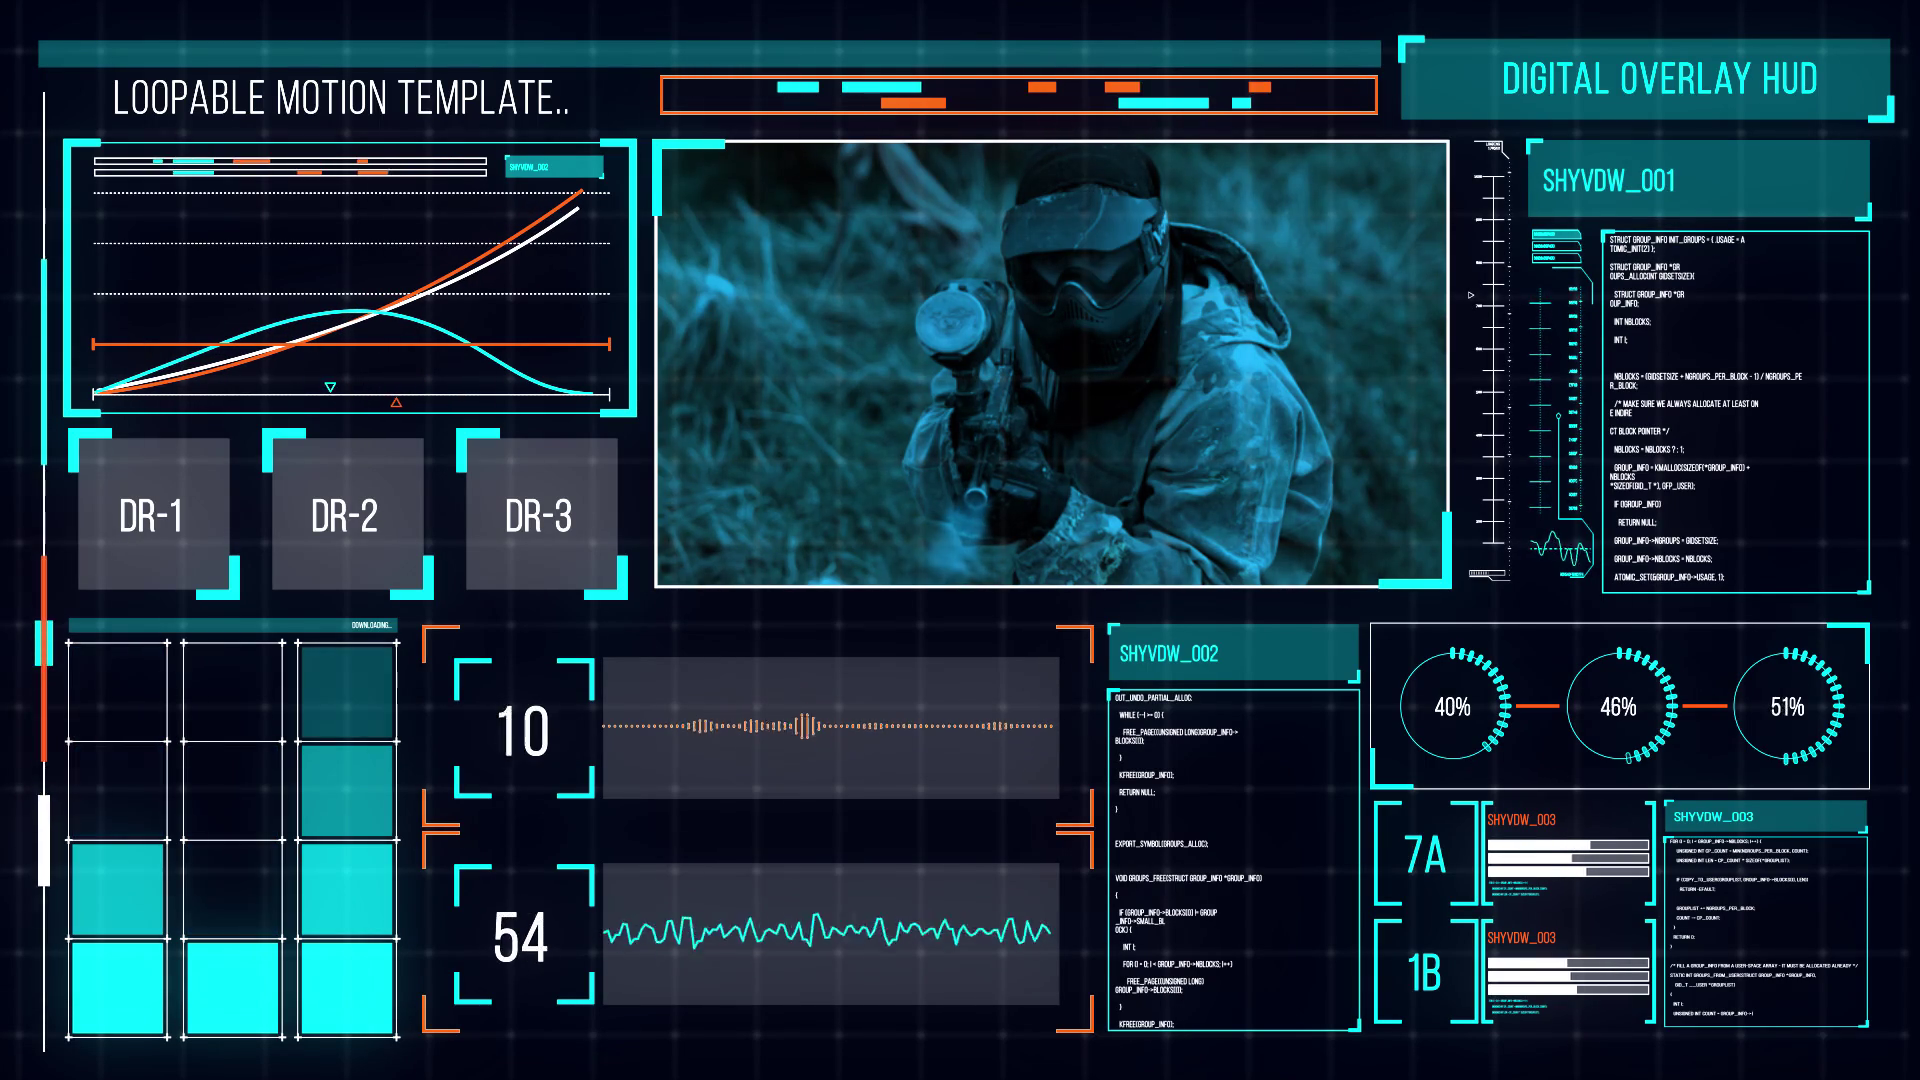Click the orange audio waveform display

click(x=830, y=727)
